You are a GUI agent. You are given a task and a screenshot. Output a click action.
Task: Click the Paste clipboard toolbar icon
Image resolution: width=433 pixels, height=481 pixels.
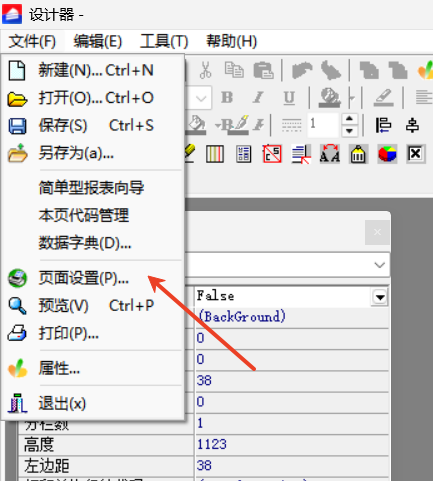point(263,70)
